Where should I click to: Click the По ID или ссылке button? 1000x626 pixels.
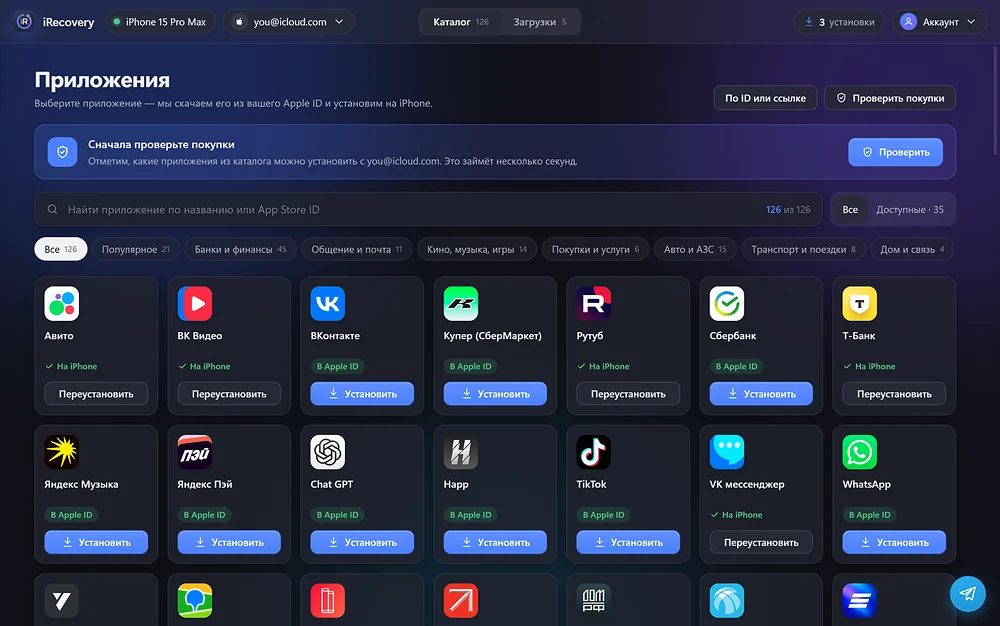point(765,98)
